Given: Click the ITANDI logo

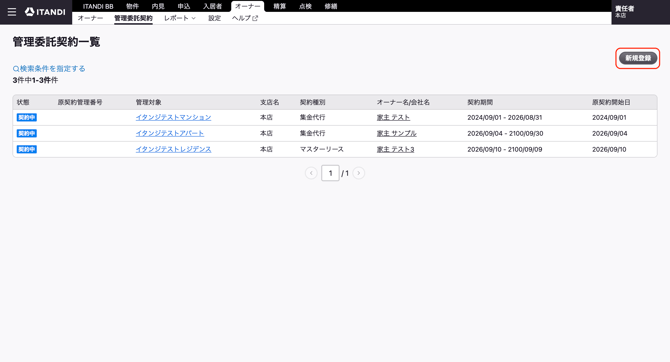Looking at the screenshot, I should (45, 12).
